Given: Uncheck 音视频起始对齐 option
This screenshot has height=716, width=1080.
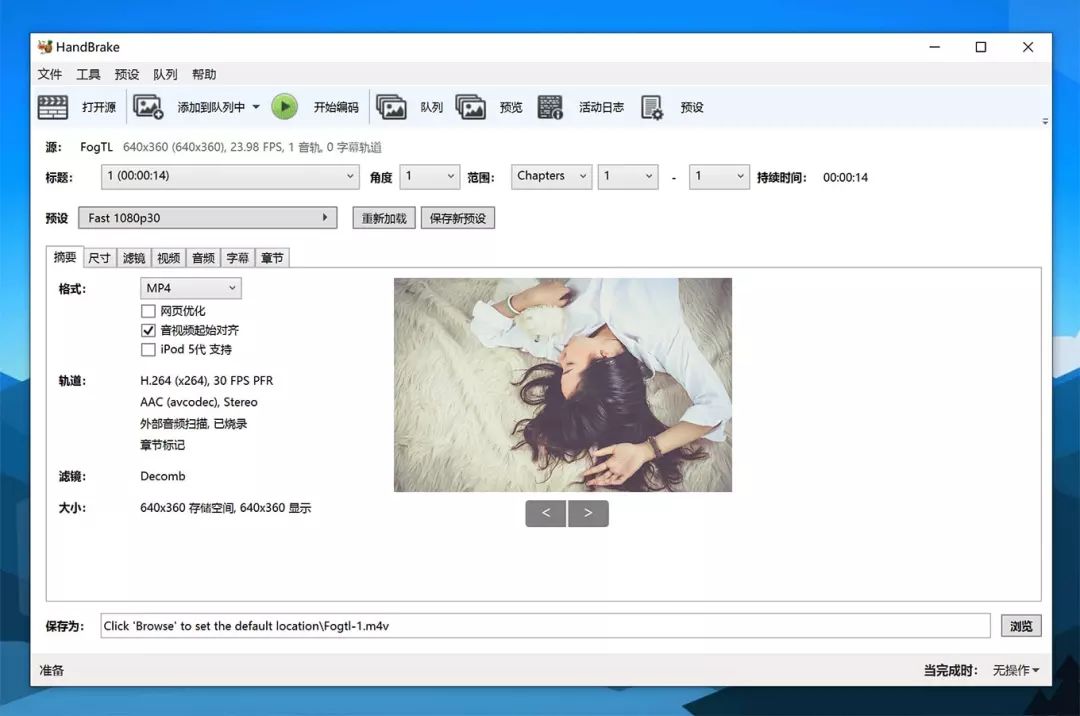Looking at the screenshot, I should tap(147, 330).
